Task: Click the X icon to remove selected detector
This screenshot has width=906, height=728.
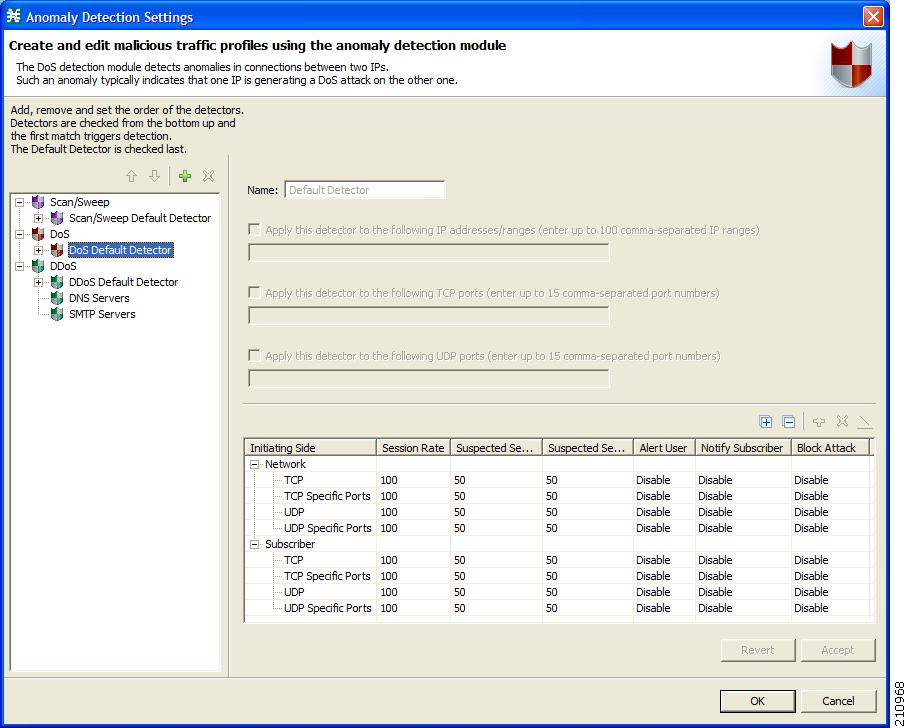Action: pos(209,176)
